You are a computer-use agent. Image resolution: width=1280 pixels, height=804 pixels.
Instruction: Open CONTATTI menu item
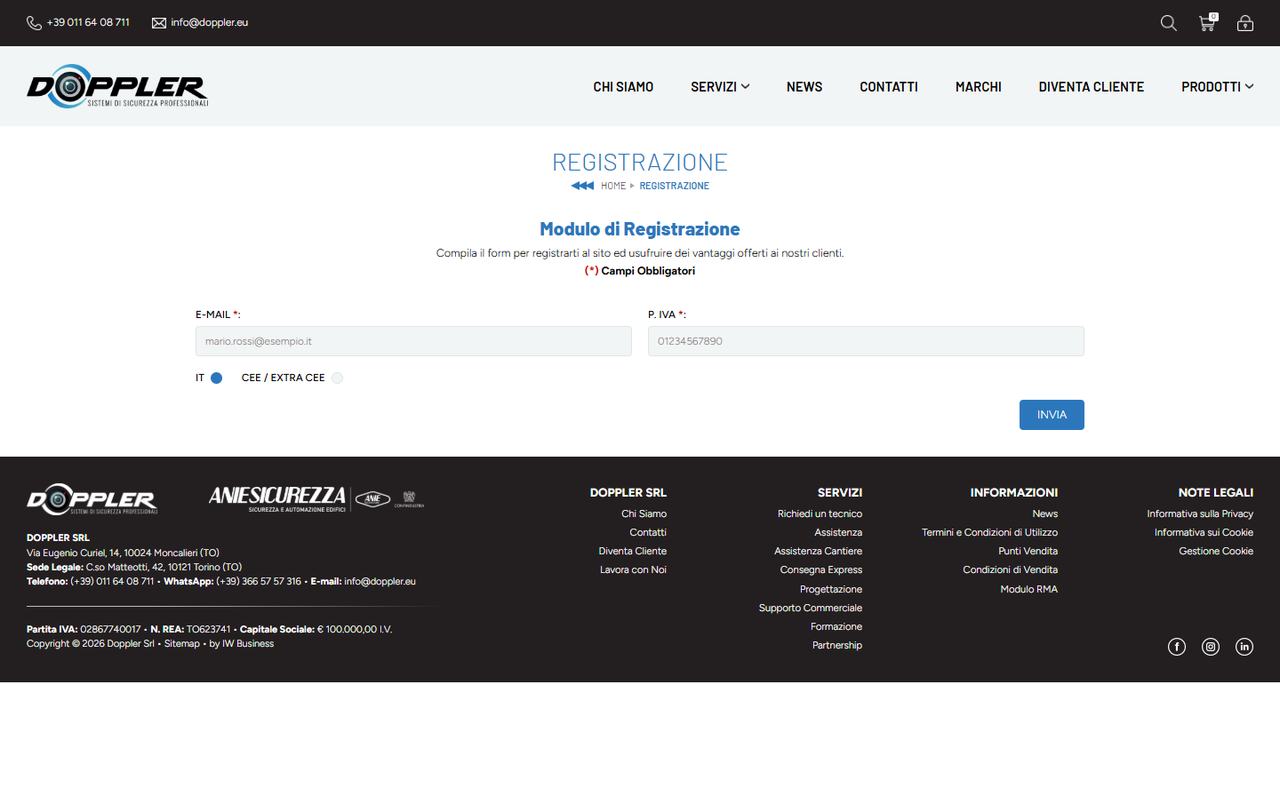(889, 87)
